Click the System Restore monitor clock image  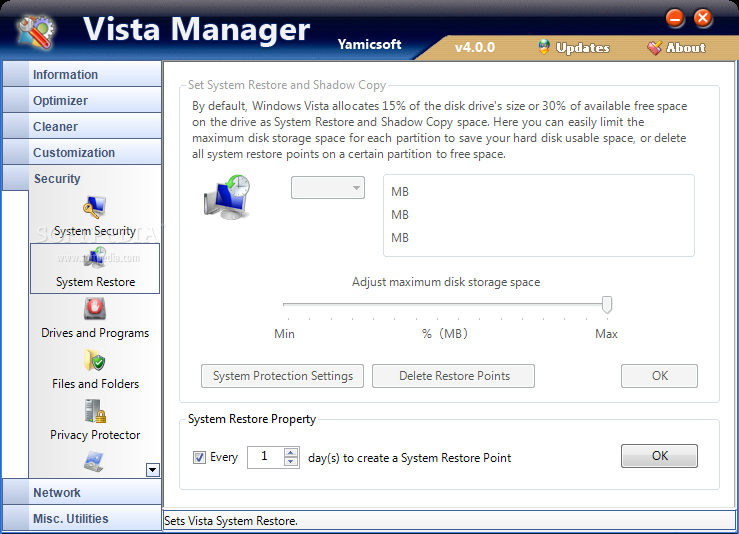[227, 197]
